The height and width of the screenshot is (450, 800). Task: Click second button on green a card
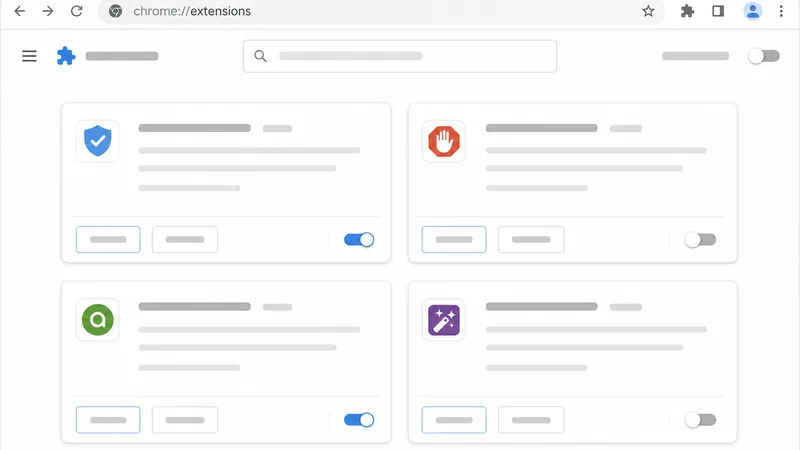(x=185, y=420)
